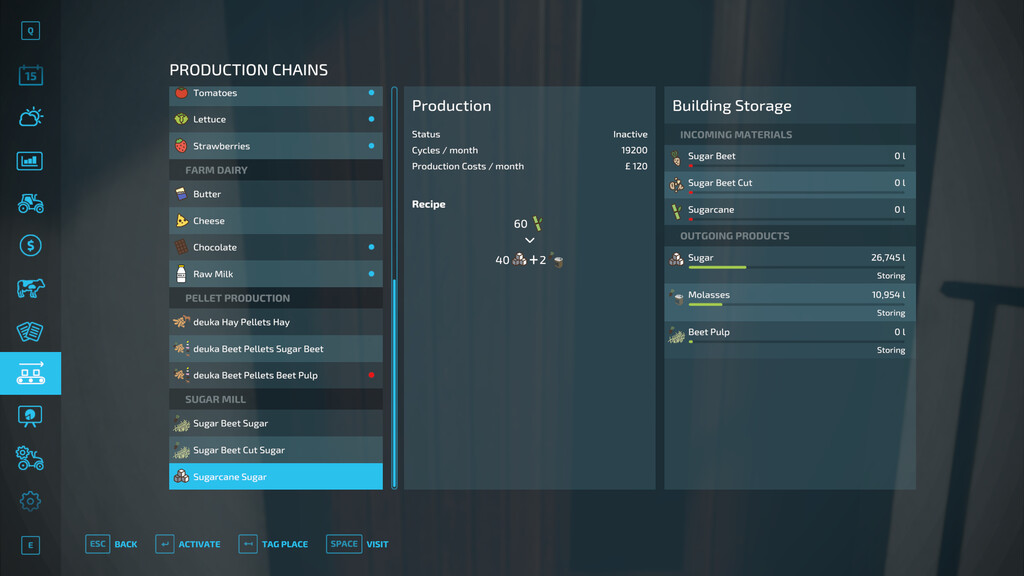View statistics via the bar chart icon
This screenshot has width=1024, height=576.
(x=31, y=159)
